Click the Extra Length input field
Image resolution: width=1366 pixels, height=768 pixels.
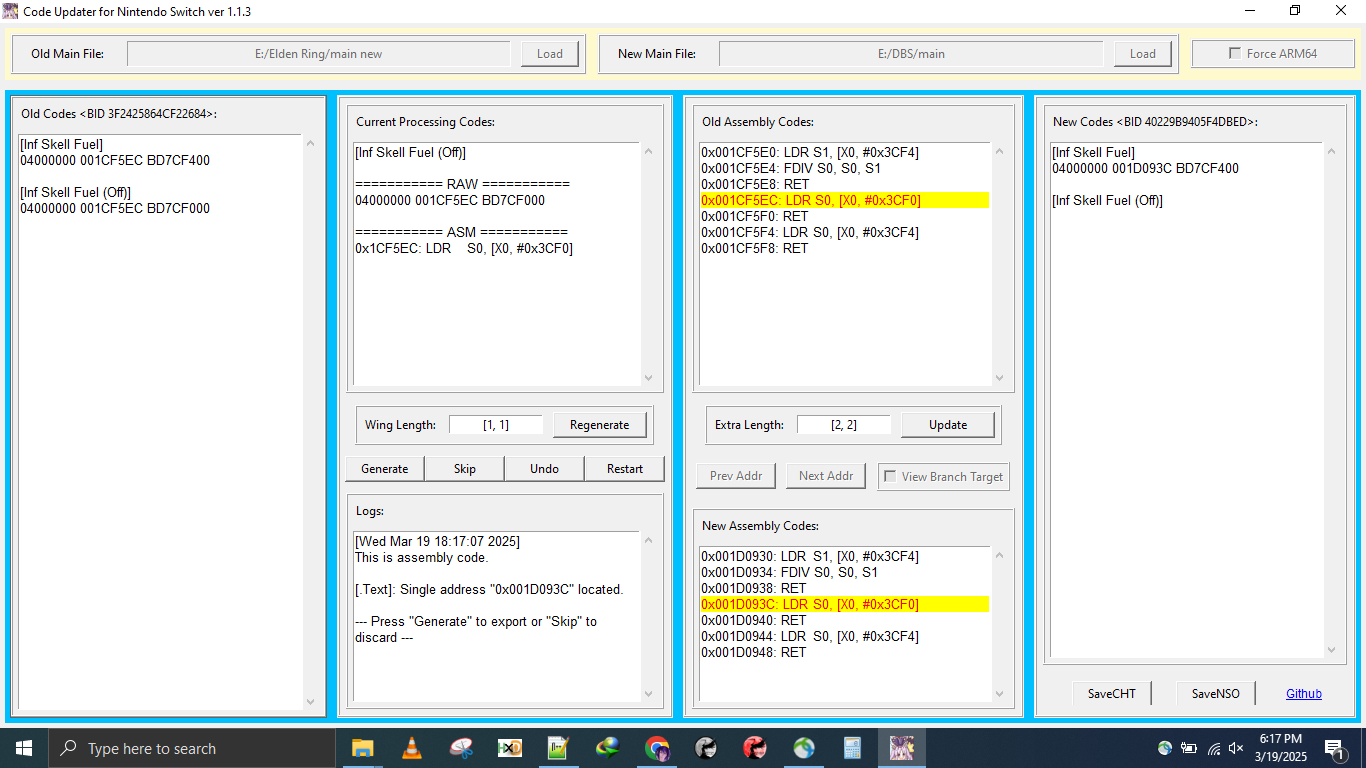843,425
